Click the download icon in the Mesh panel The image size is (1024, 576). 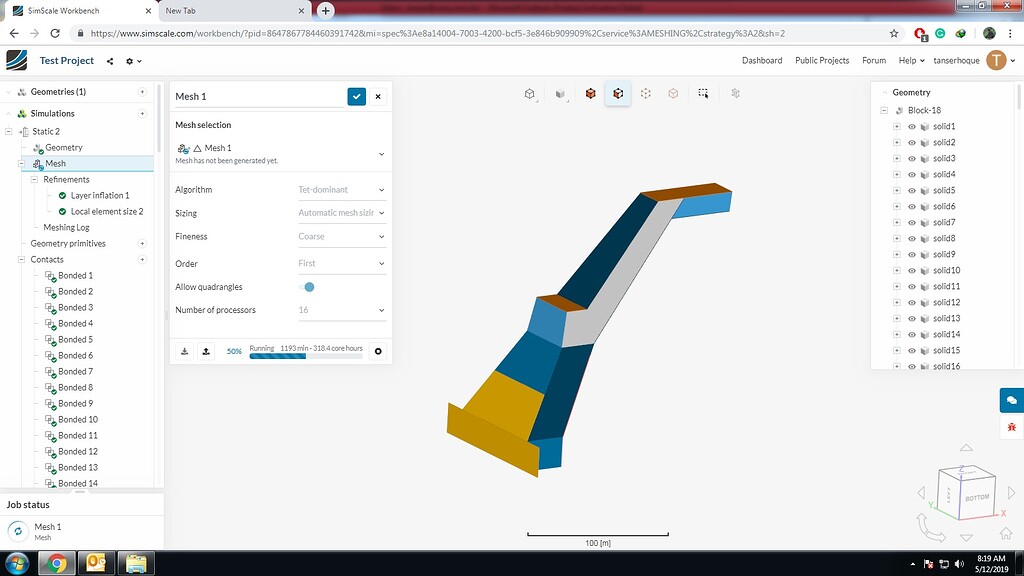pos(185,351)
